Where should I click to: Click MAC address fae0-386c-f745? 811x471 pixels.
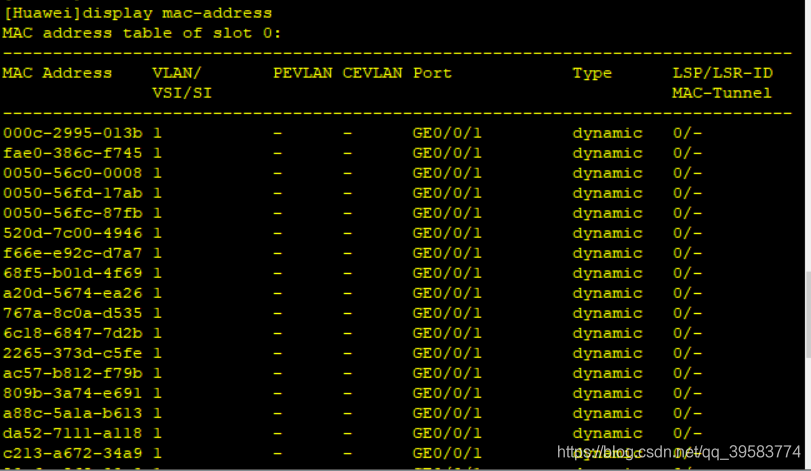click(72, 154)
